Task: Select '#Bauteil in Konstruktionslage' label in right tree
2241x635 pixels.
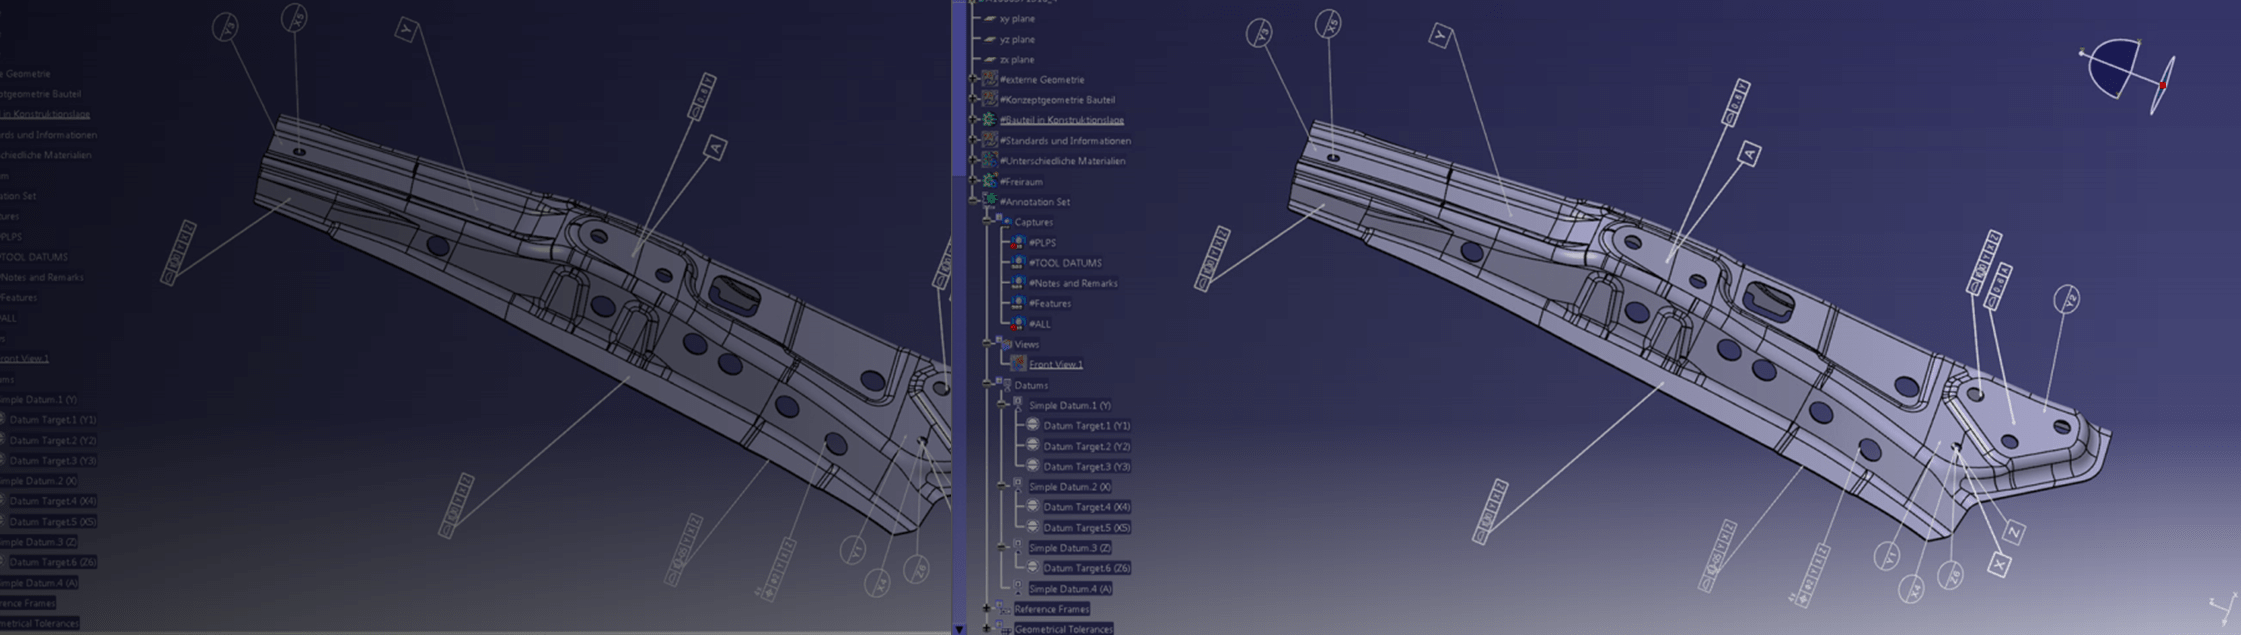Action: coord(1062,120)
